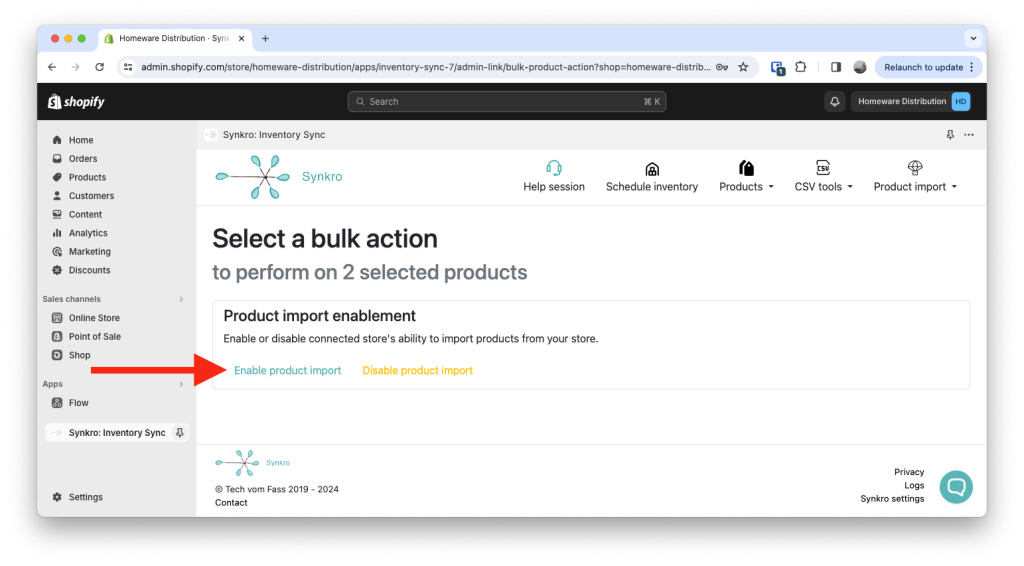Open Synkro settings link
This screenshot has width=1024, height=566.
(892, 499)
